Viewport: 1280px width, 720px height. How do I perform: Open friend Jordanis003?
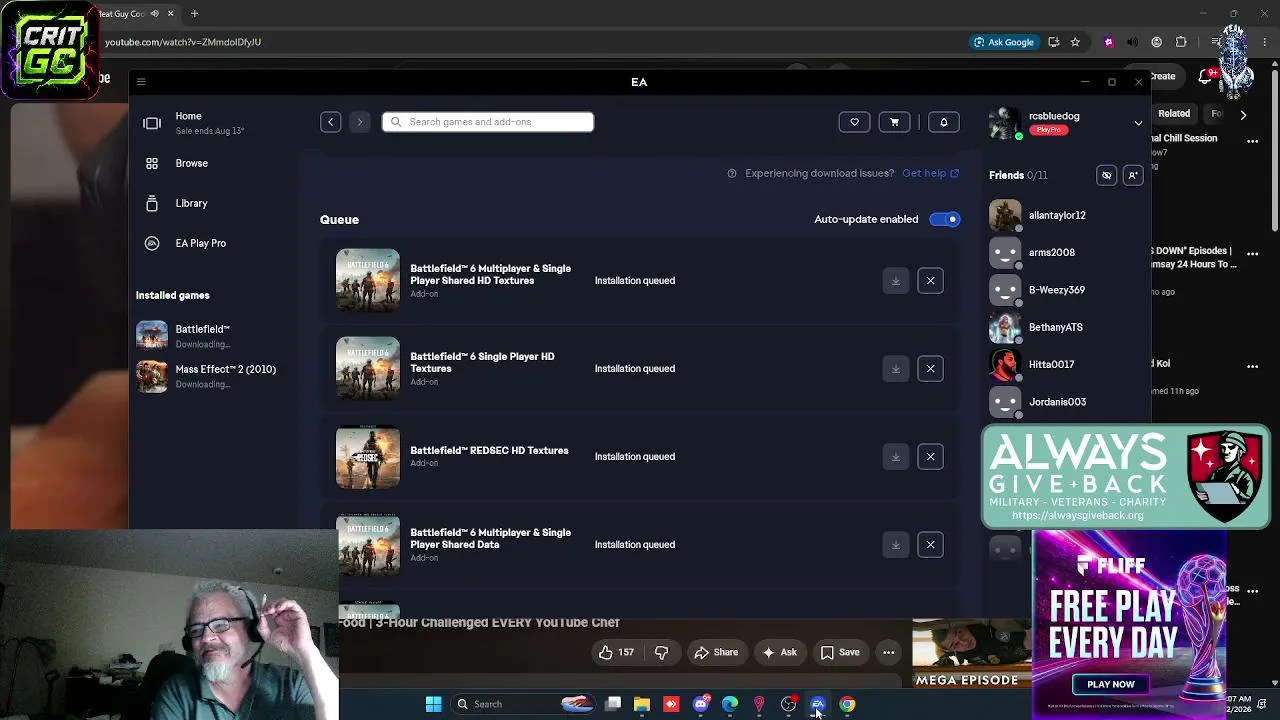click(1057, 402)
